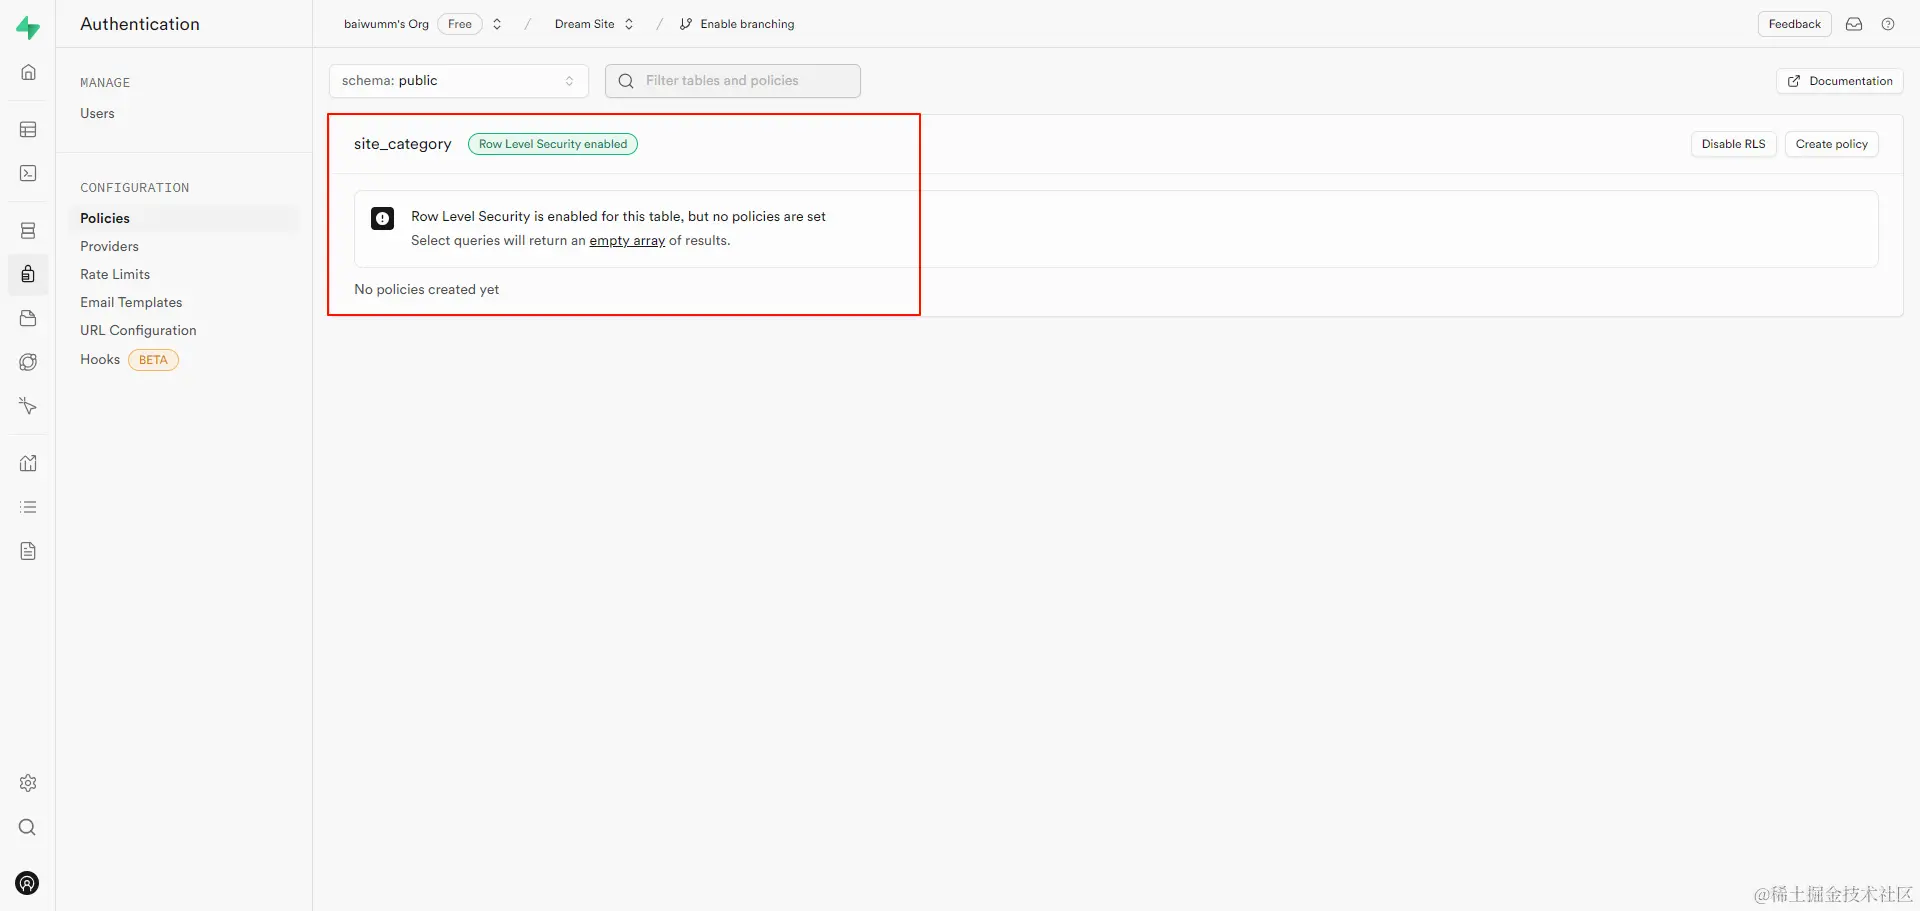Screen dimensions: 1920x911
Task: Open the Database icon in sidebar
Action: [x=28, y=230]
